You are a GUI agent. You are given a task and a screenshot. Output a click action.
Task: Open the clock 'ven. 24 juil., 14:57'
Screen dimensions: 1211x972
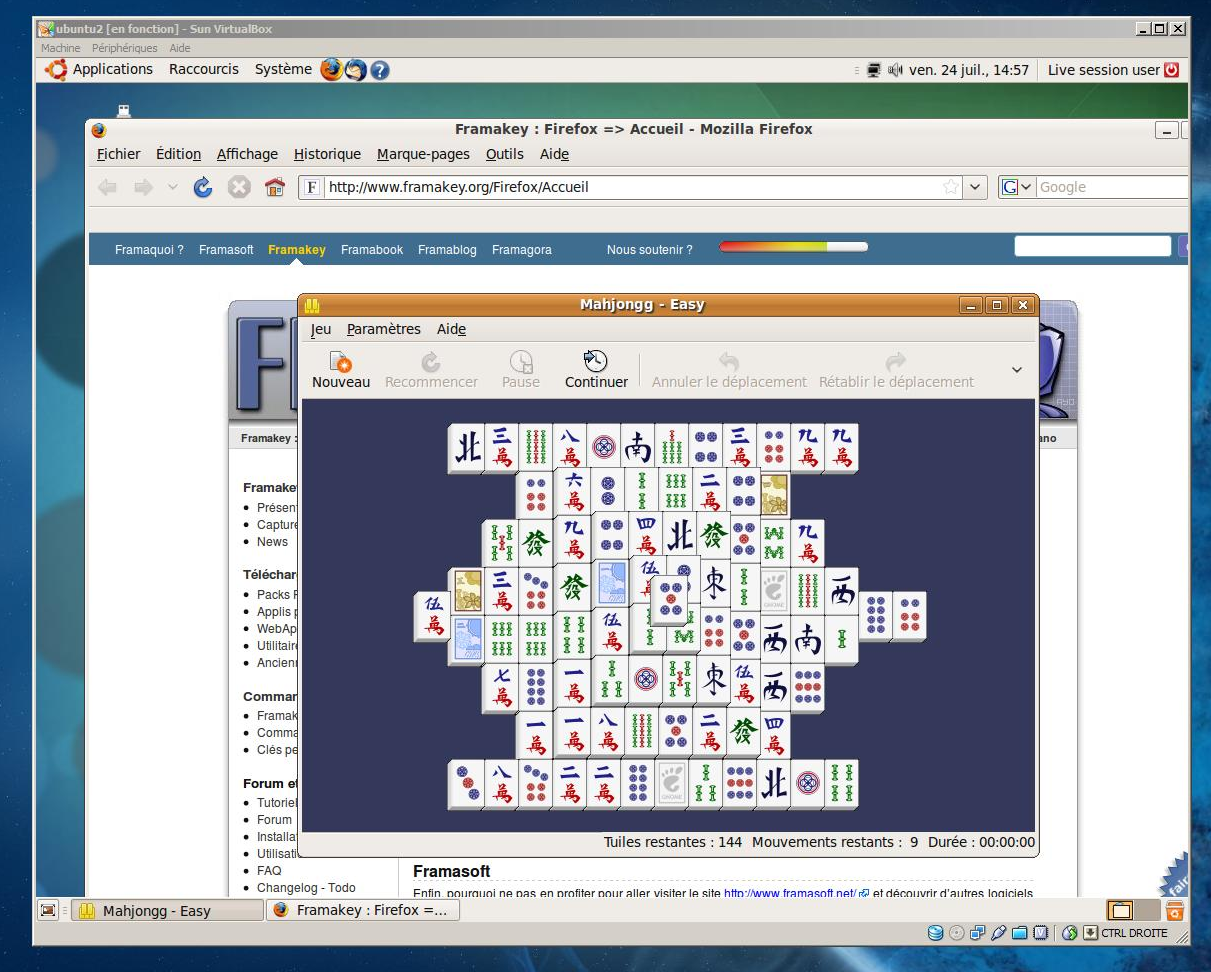click(x=969, y=70)
